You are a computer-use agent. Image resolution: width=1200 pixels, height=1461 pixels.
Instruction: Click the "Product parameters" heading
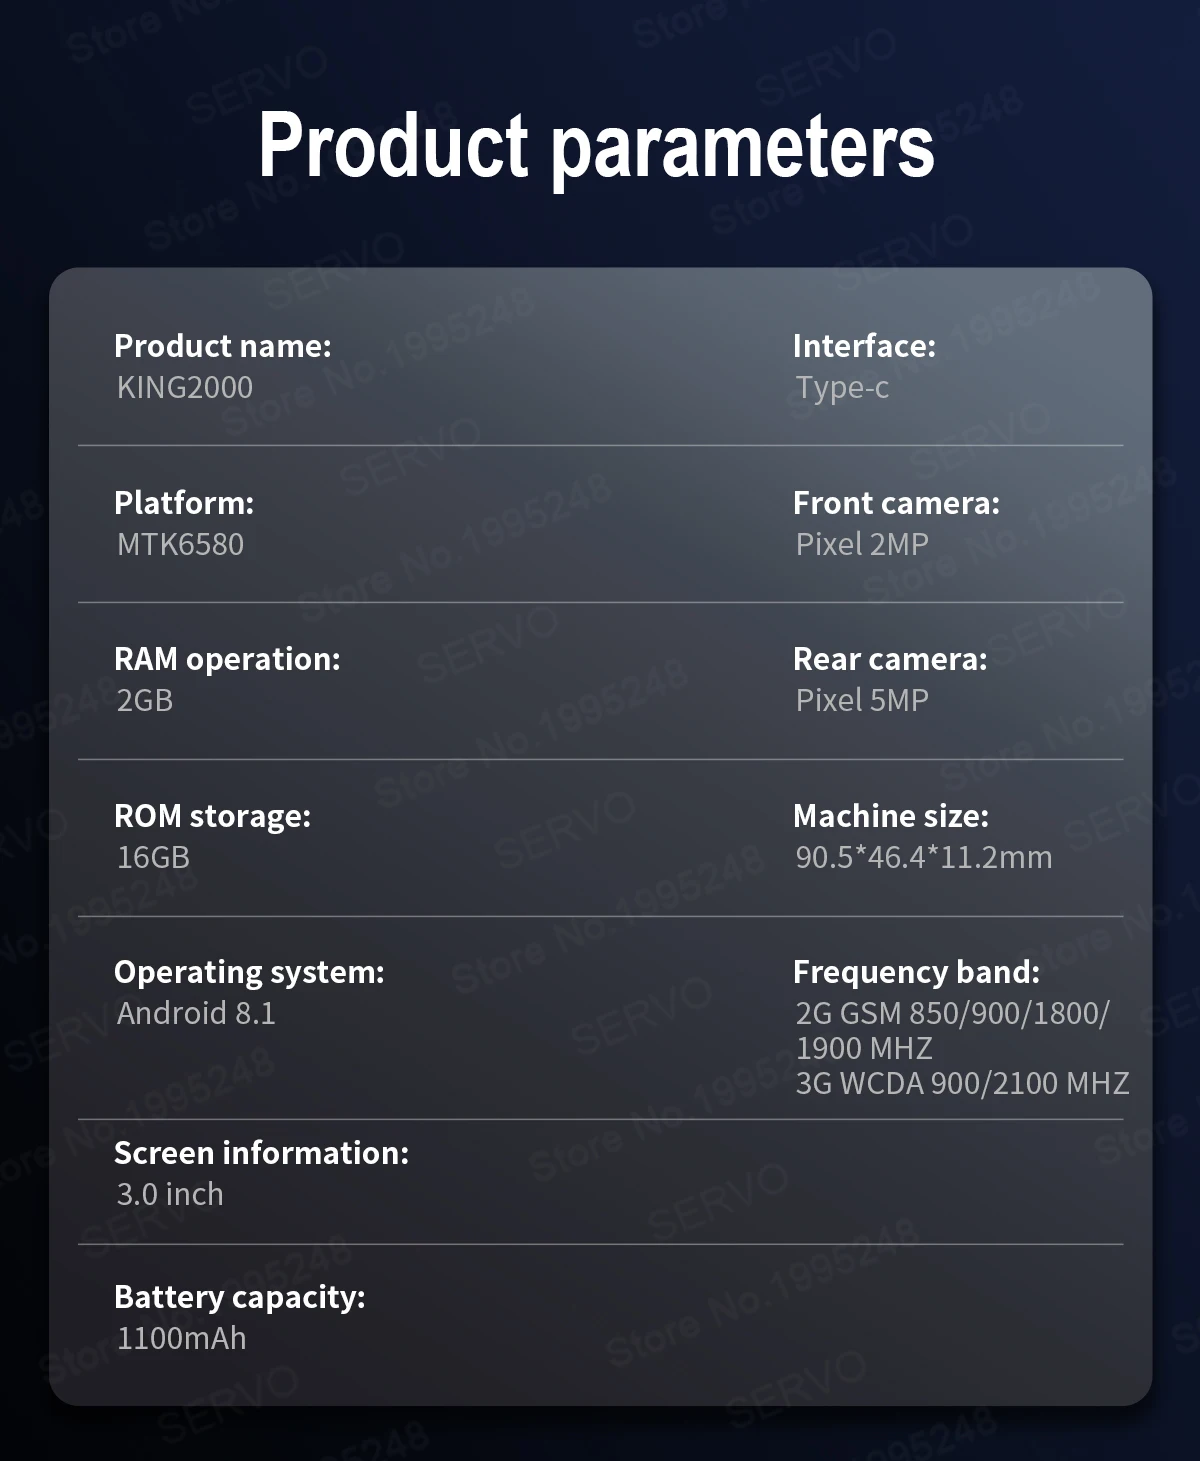tap(596, 146)
